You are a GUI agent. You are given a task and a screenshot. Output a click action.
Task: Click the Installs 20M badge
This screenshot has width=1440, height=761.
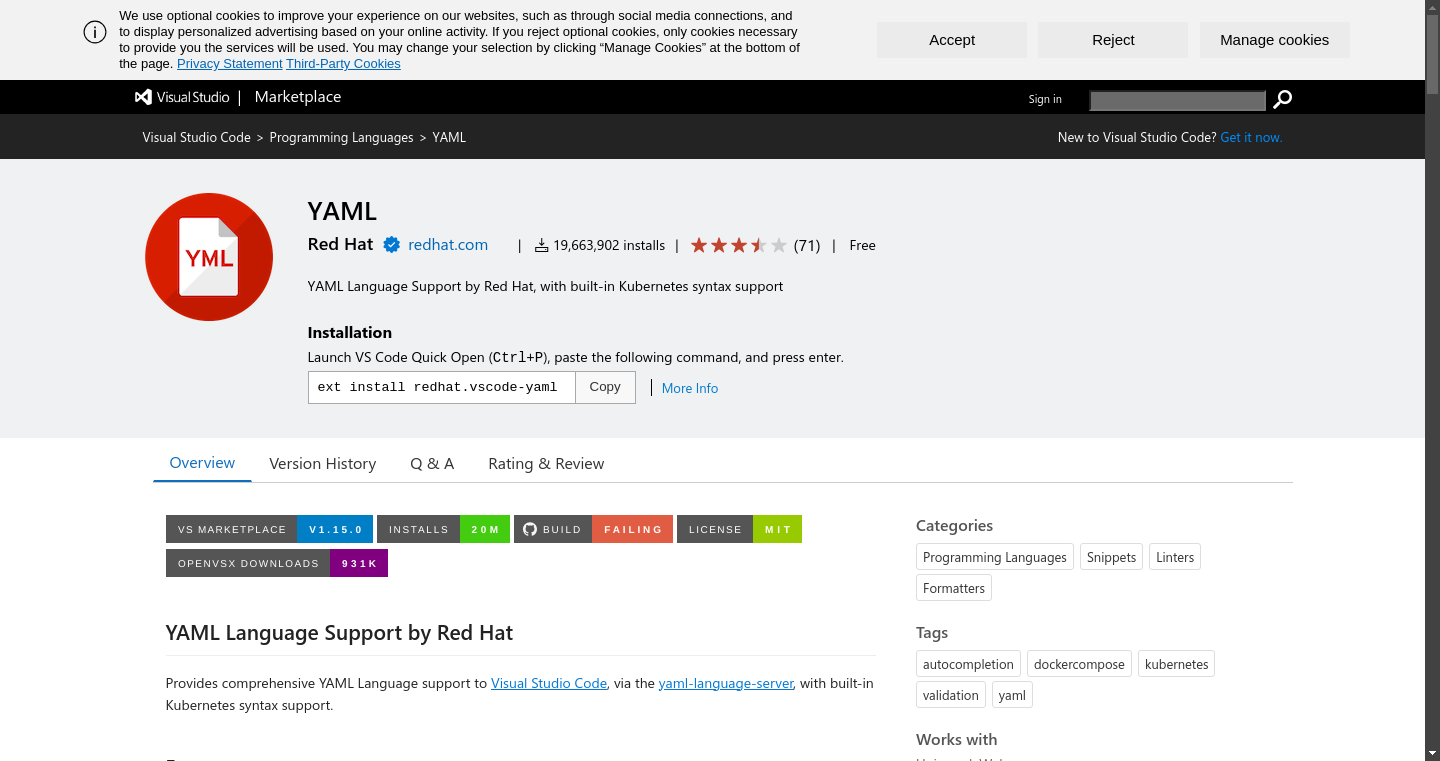point(443,529)
